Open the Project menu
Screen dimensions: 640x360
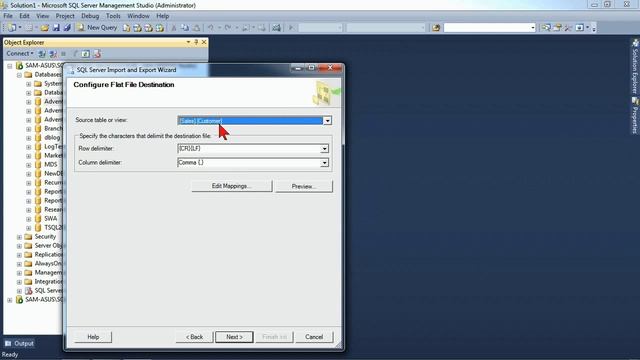[65, 16]
